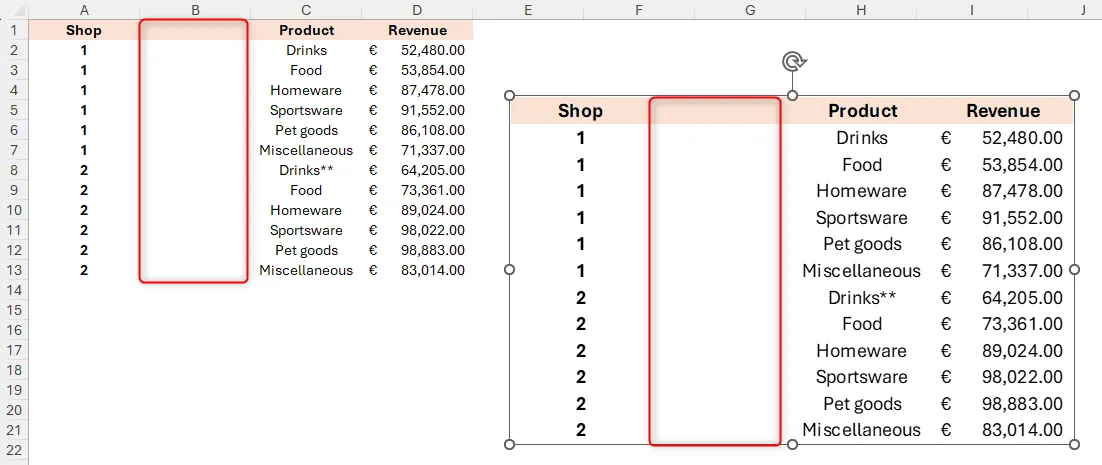
Task: Click the picture's top-right corner sizing handle
Action: 1074,96
